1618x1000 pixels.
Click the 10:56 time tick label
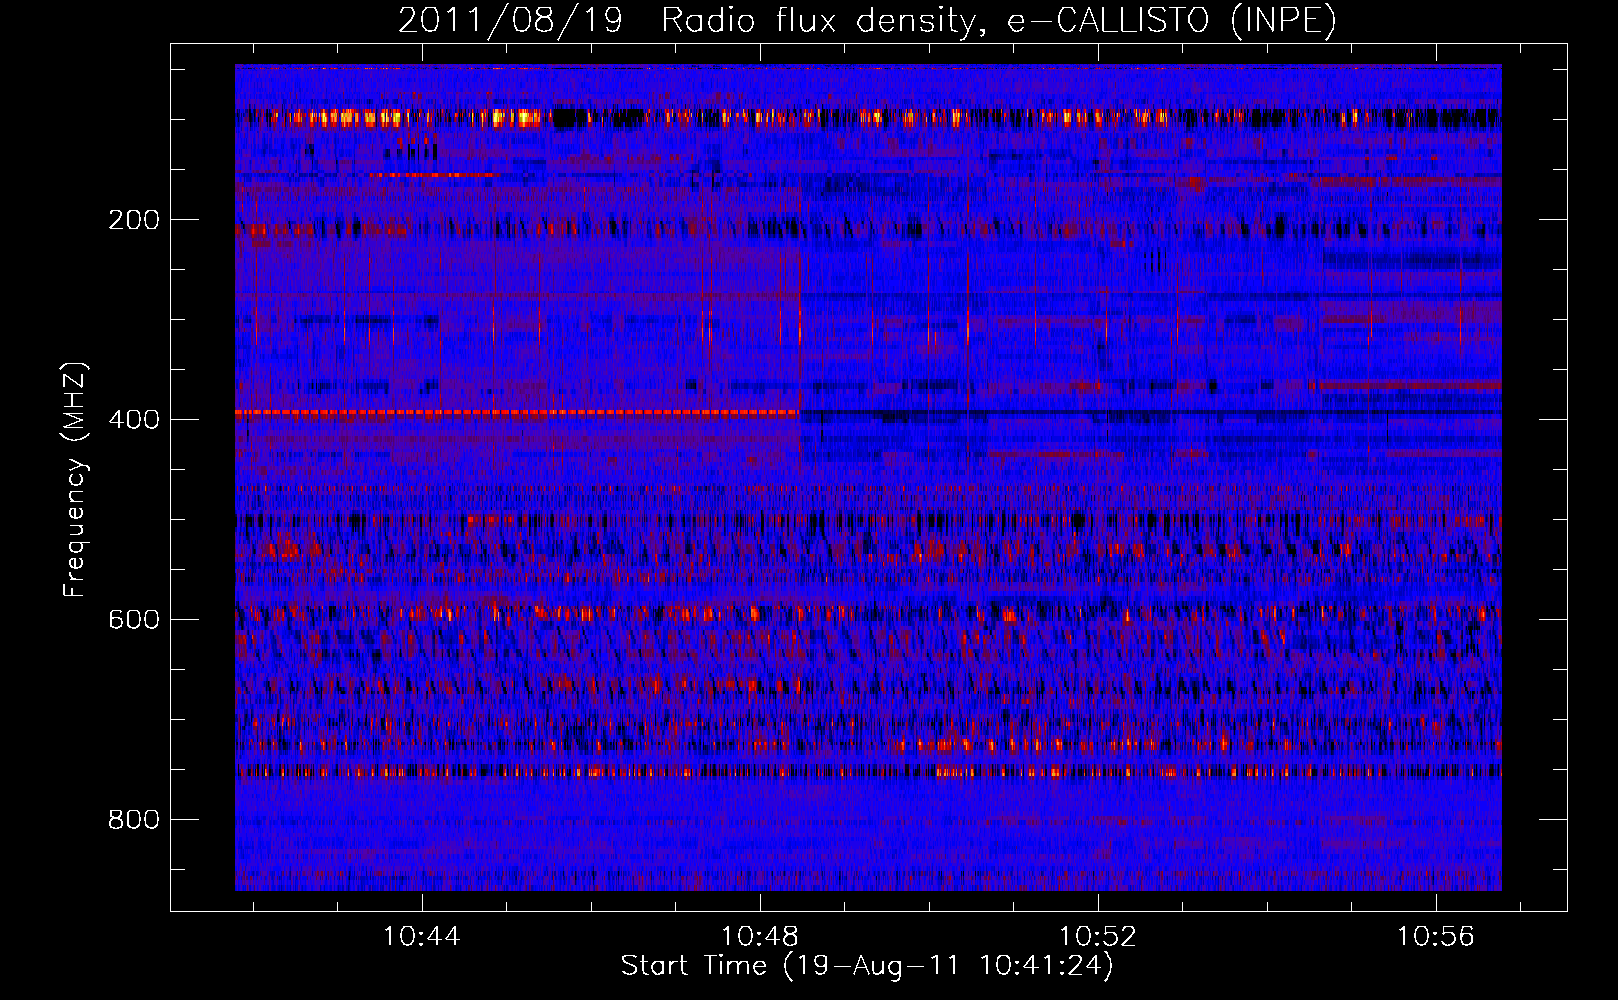pyautogui.click(x=1436, y=937)
